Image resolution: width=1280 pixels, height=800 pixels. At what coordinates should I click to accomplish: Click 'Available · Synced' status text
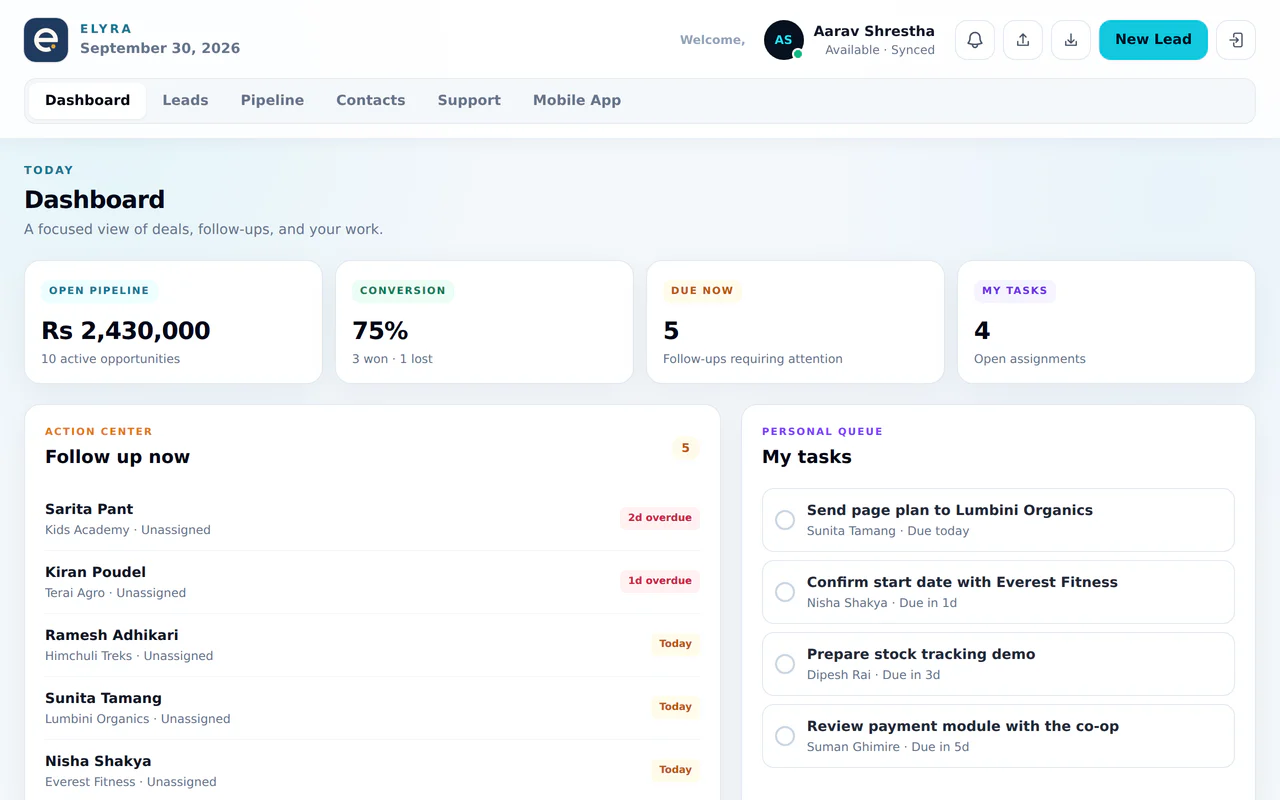tap(880, 50)
